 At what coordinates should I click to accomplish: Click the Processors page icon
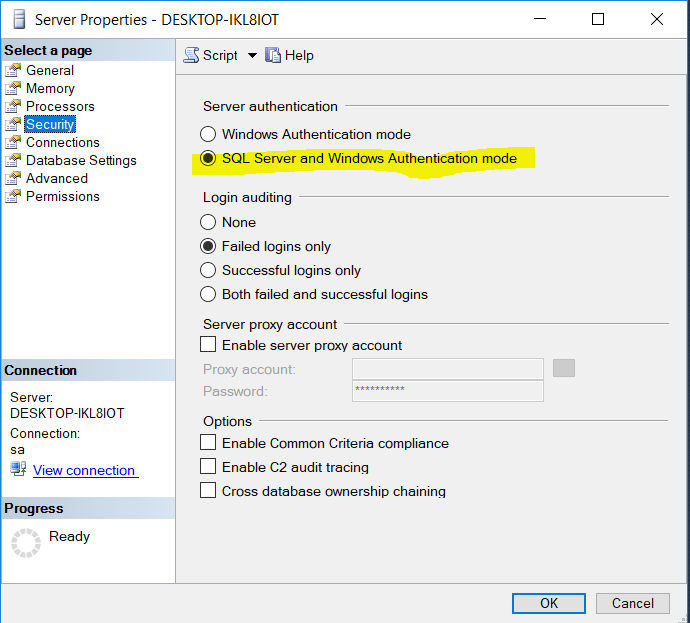pyautogui.click(x=13, y=106)
